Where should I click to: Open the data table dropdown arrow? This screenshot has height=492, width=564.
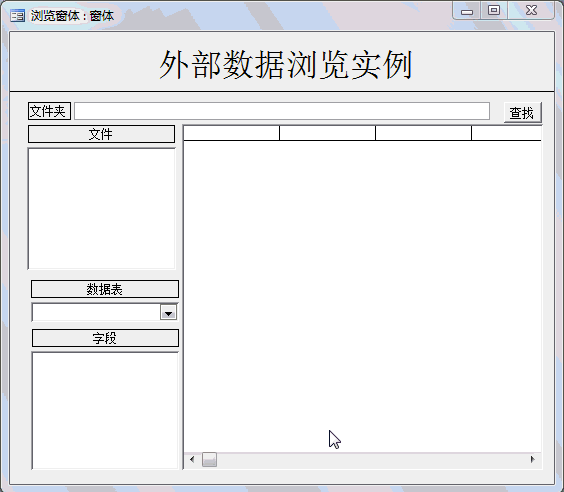click(x=168, y=313)
